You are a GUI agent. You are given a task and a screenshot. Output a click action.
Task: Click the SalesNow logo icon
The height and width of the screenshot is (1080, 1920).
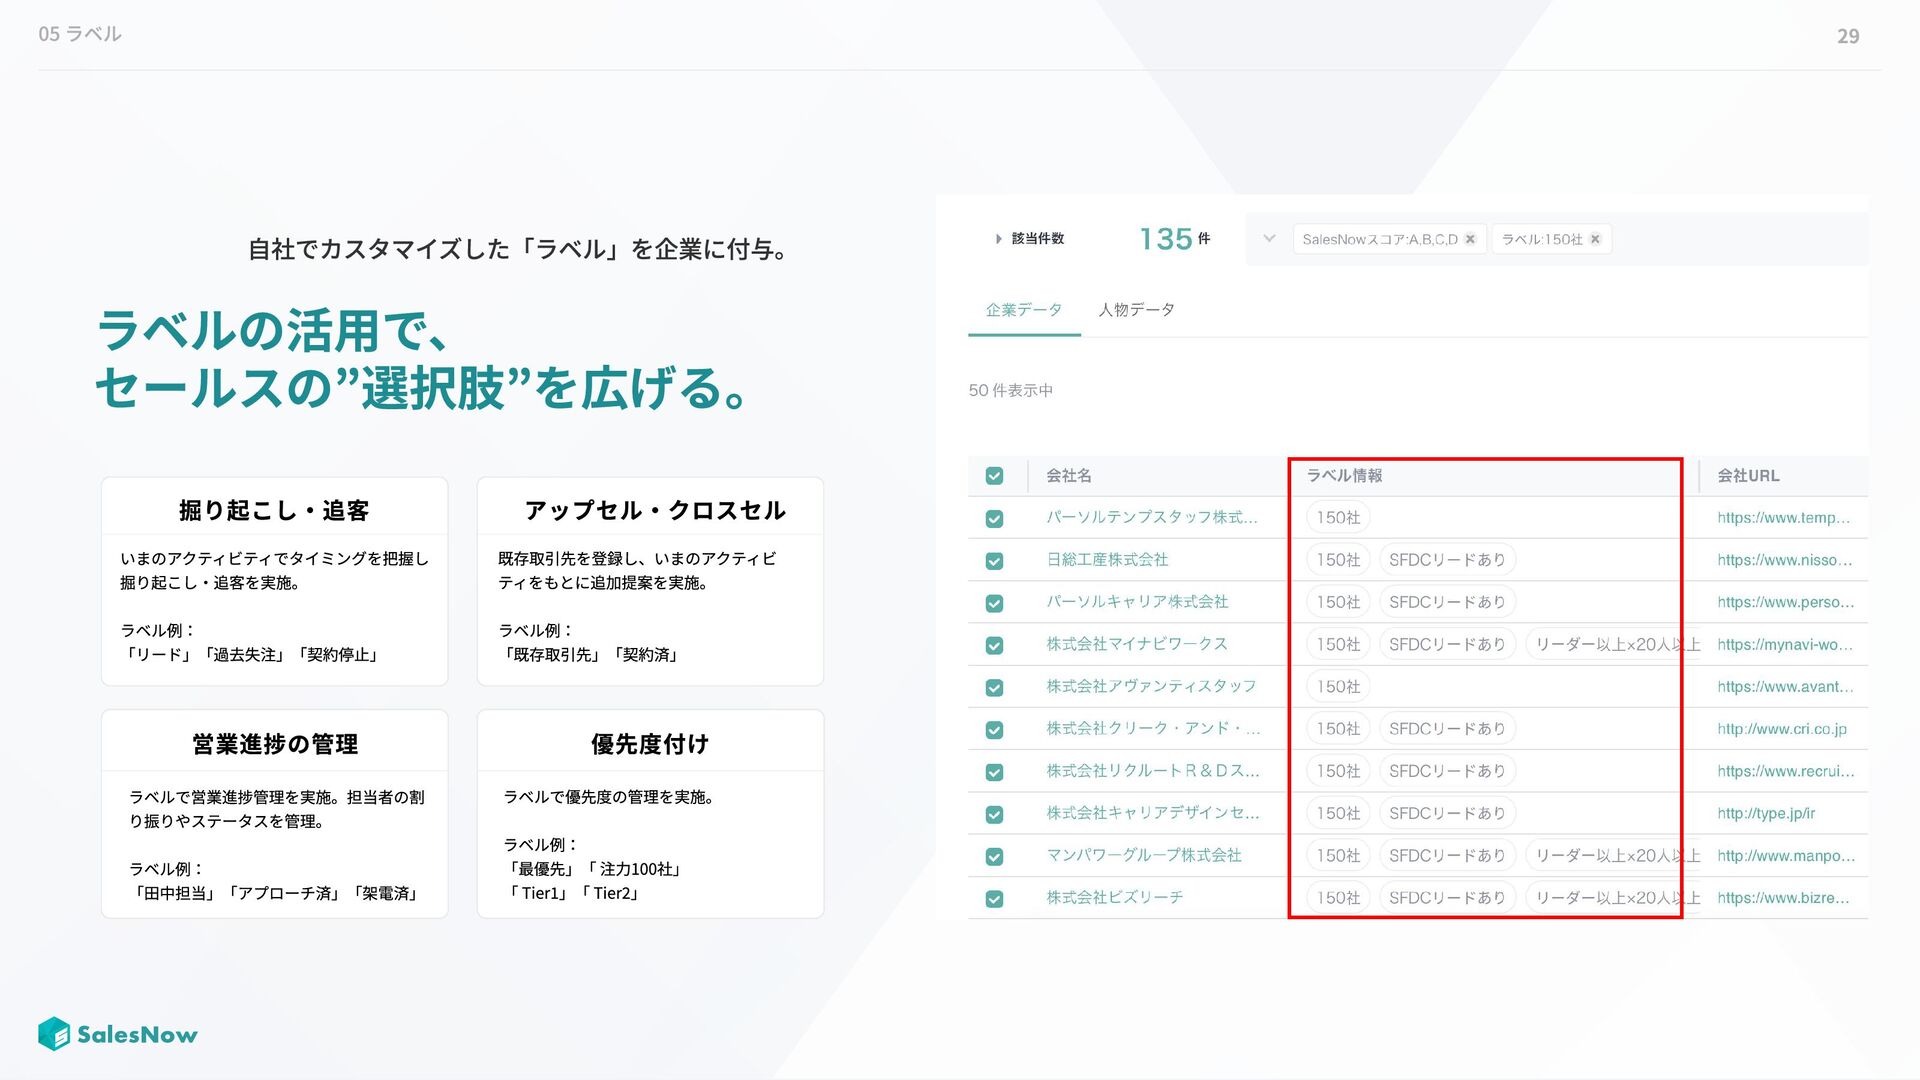click(x=54, y=1034)
